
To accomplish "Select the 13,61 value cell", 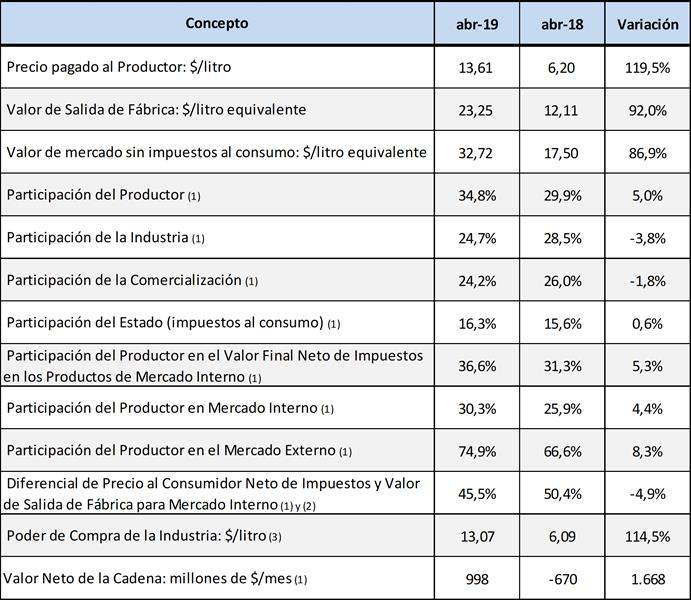I will (477, 67).
